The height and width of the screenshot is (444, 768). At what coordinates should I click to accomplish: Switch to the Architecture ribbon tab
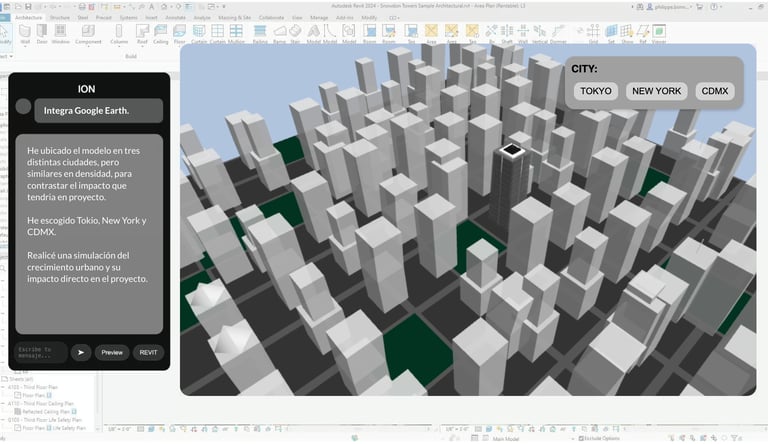(28, 18)
